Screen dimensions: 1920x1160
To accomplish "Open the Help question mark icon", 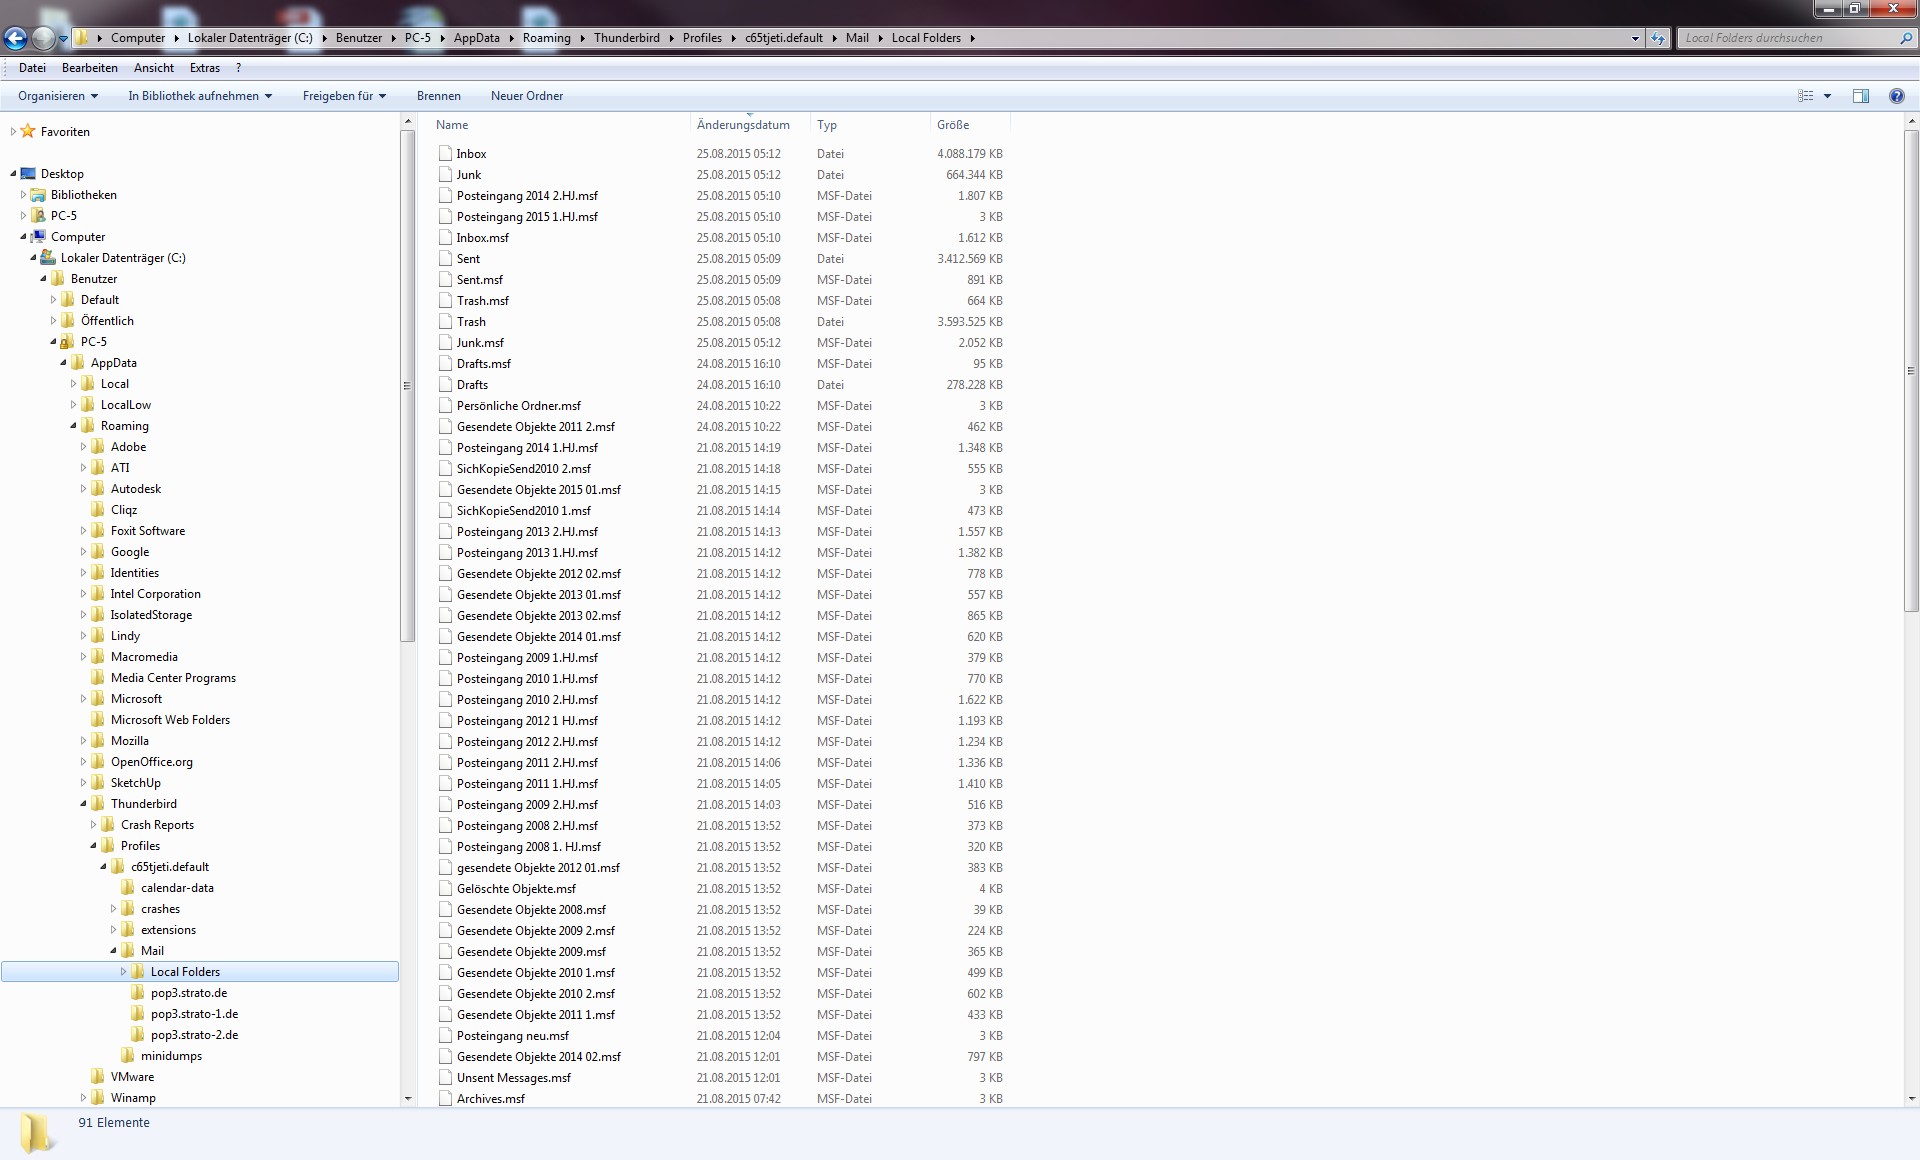I will [1897, 96].
